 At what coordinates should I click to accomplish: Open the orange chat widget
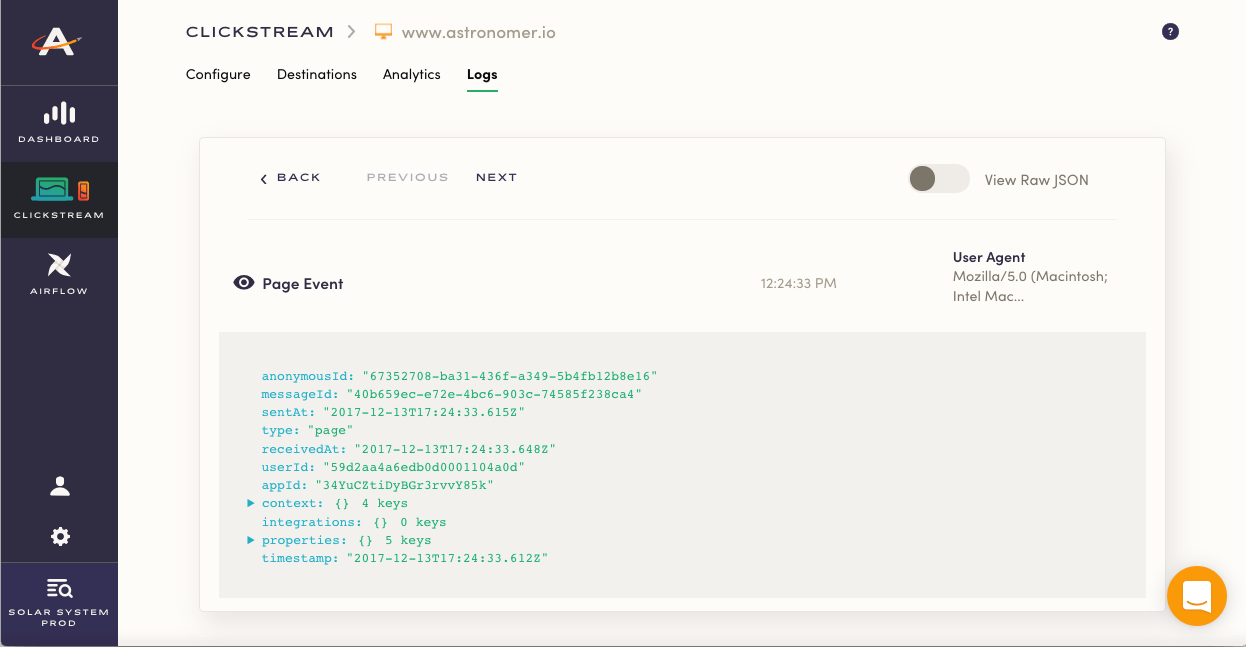pos(1196,597)
